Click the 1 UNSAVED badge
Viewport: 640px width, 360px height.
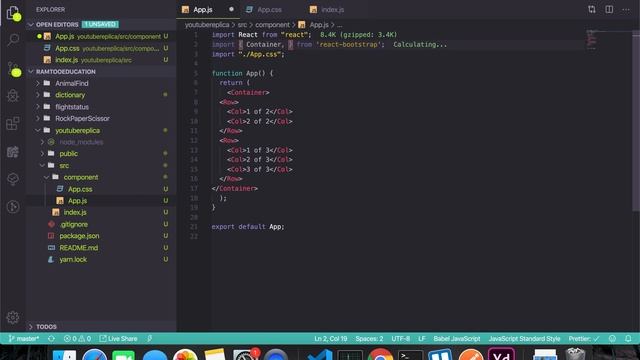[100, 24]
